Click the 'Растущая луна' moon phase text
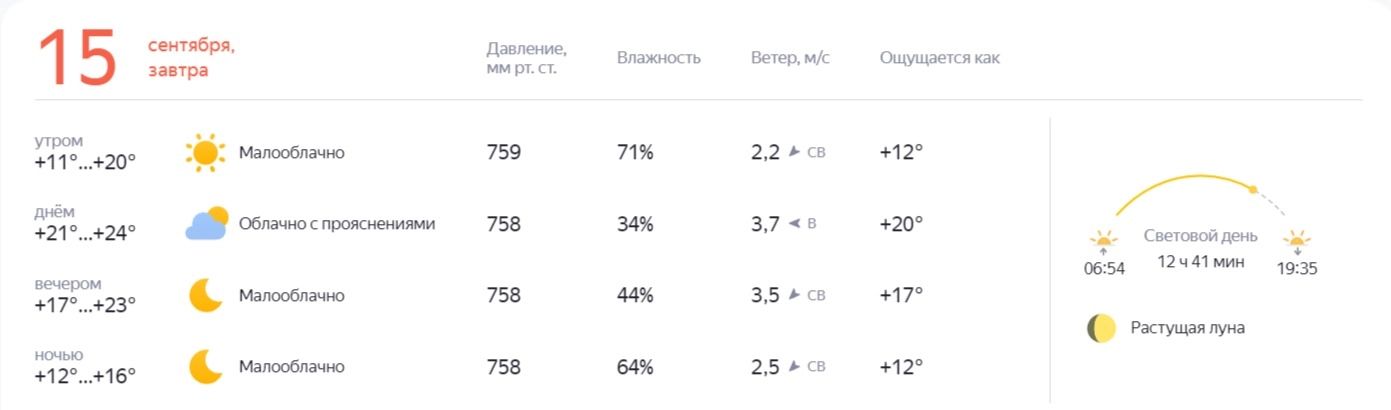 pos(1187,328)
